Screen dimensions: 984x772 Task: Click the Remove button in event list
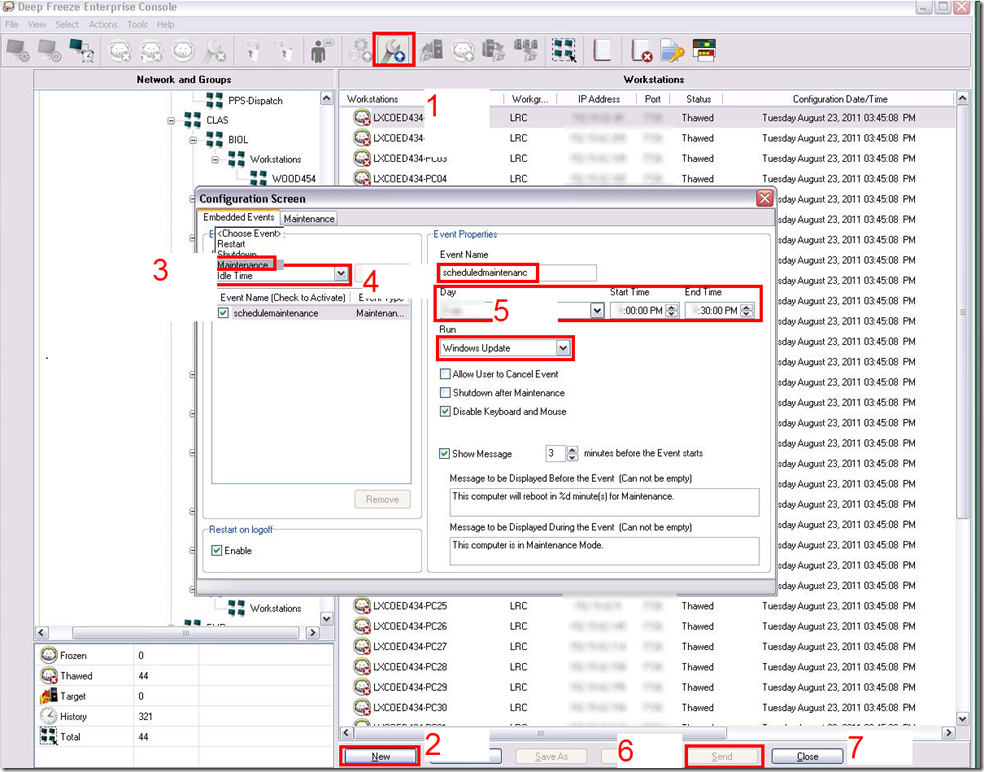[382, 499]
